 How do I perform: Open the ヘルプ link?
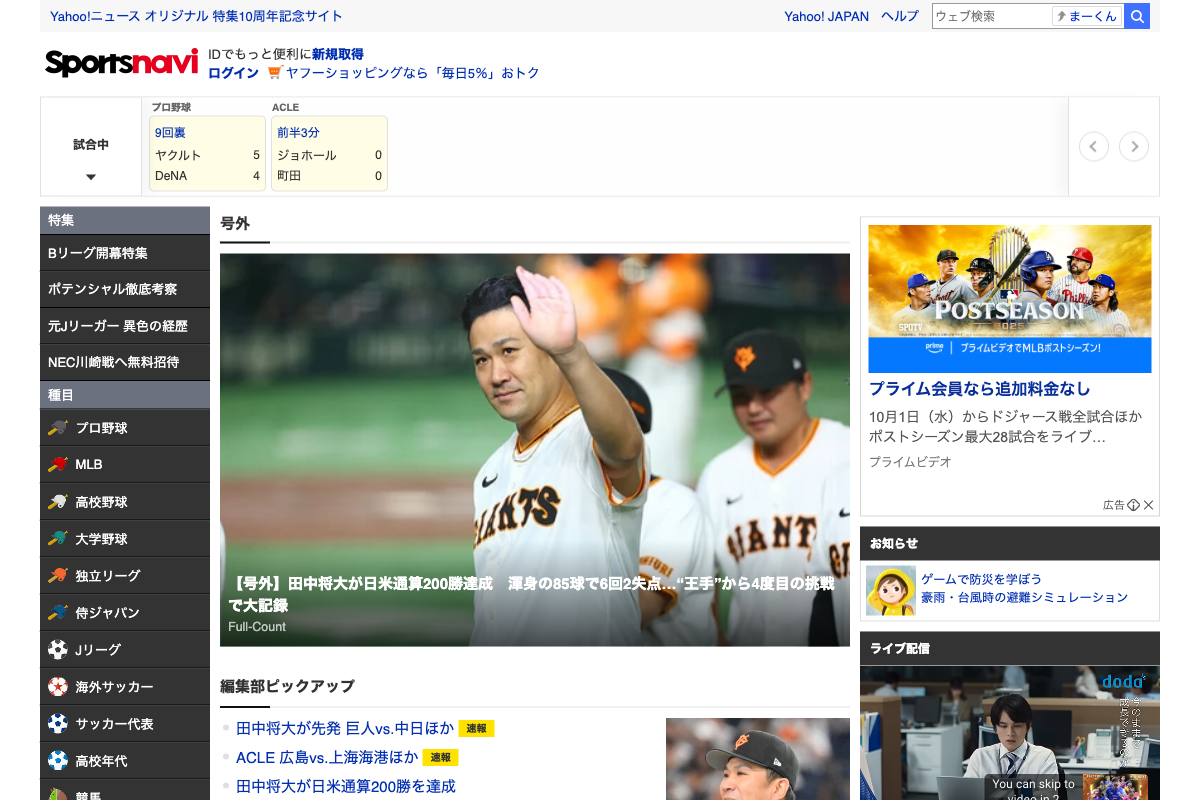tap(899, 16)
